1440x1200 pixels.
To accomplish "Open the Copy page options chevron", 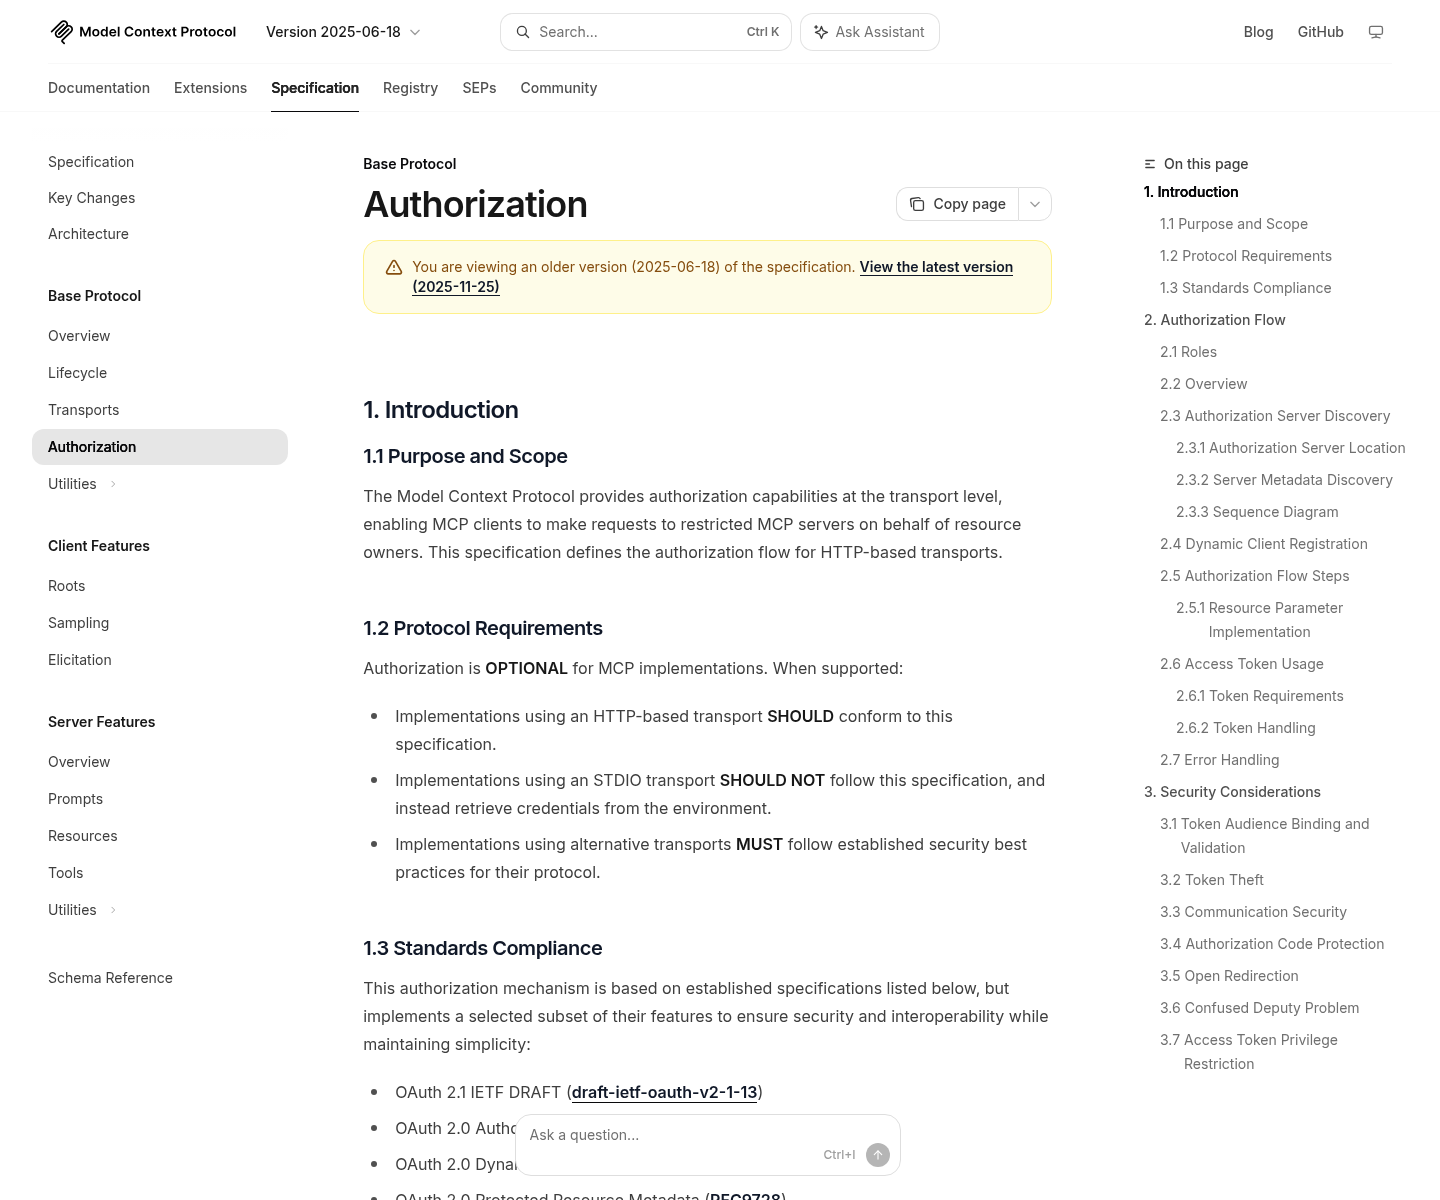I will (1035, 204).
